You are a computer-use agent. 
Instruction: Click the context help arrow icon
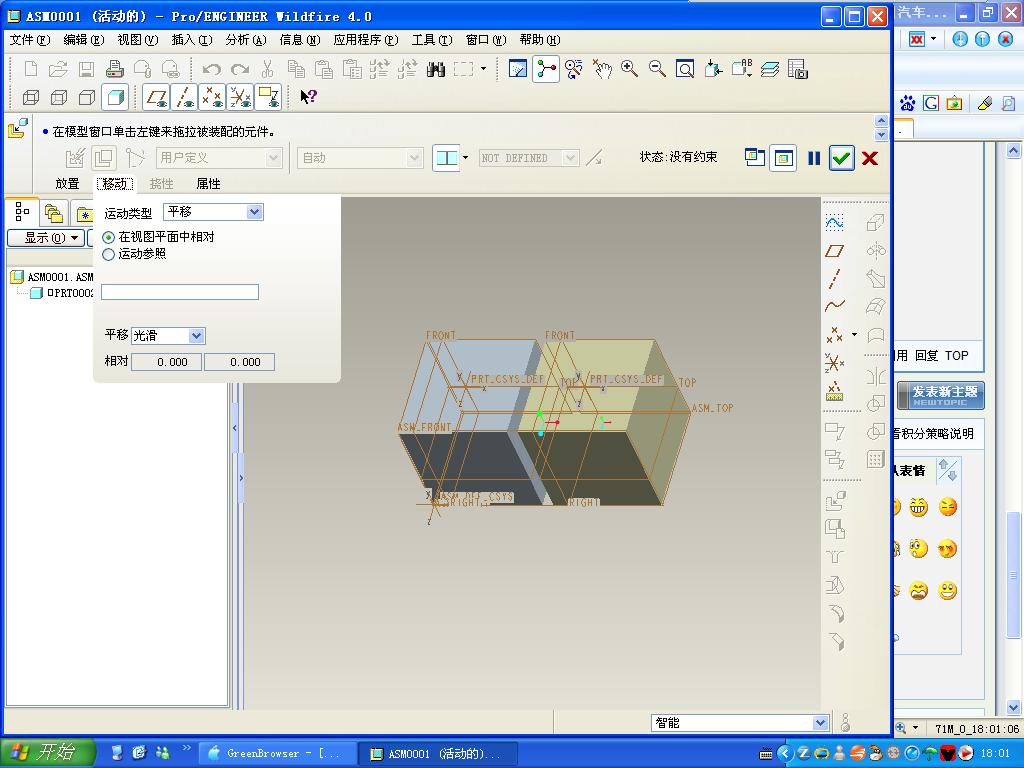tap(308, 97)
